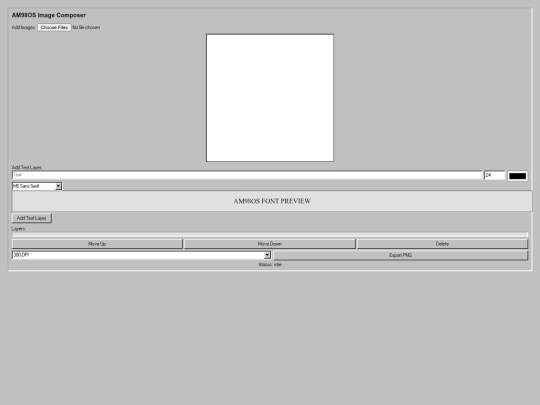This screenshot has height=405, width=540.
Task: Click the empty Layers list box
Action: [270, 235]
